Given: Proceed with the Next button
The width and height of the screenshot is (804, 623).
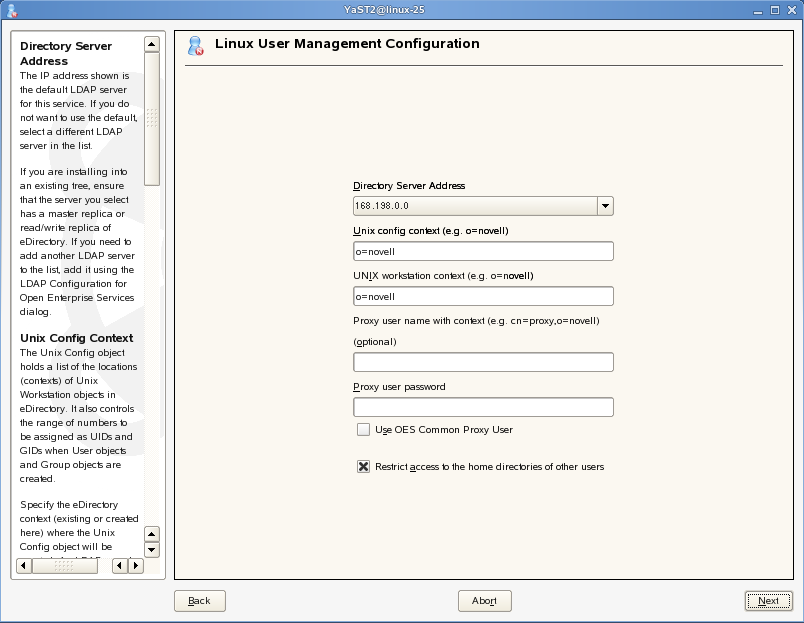Looking at the screenshot, I should tap(768, 600).
